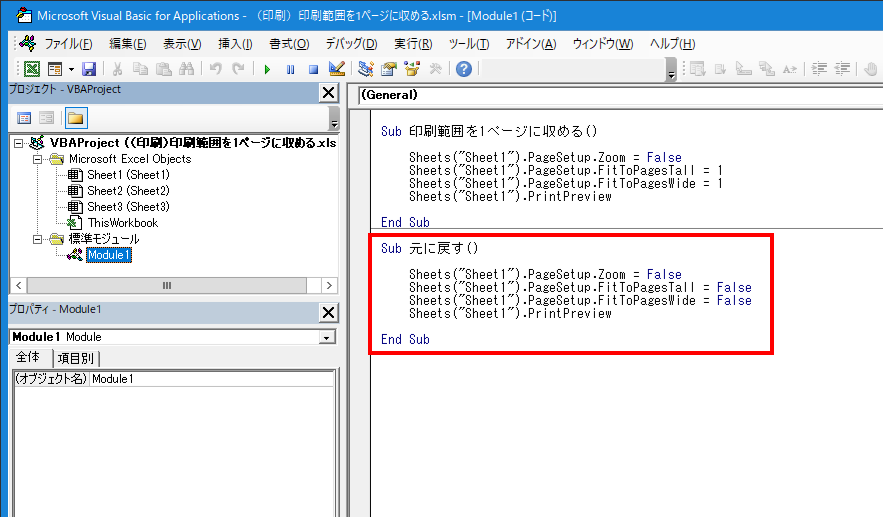Image resolution: width=883 pixels, height=517 pixels.
Task: Run Sub with green play icon
Action: click(x=267, y=69)
